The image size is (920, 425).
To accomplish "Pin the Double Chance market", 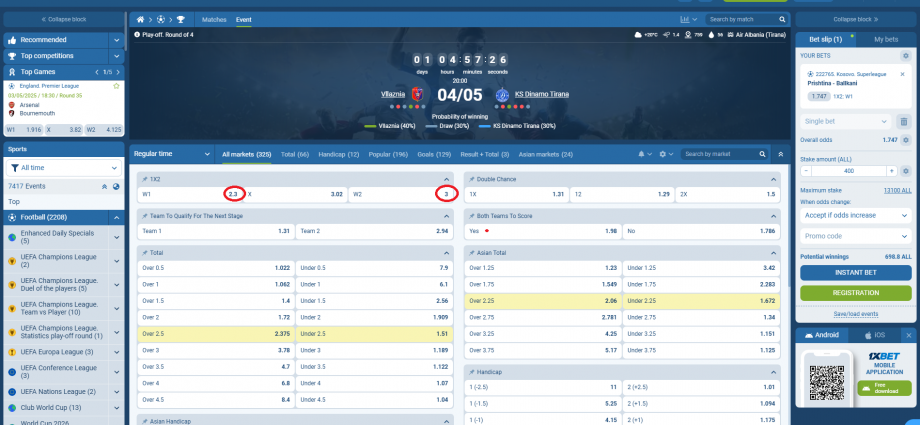I will [x=472, y=179].
